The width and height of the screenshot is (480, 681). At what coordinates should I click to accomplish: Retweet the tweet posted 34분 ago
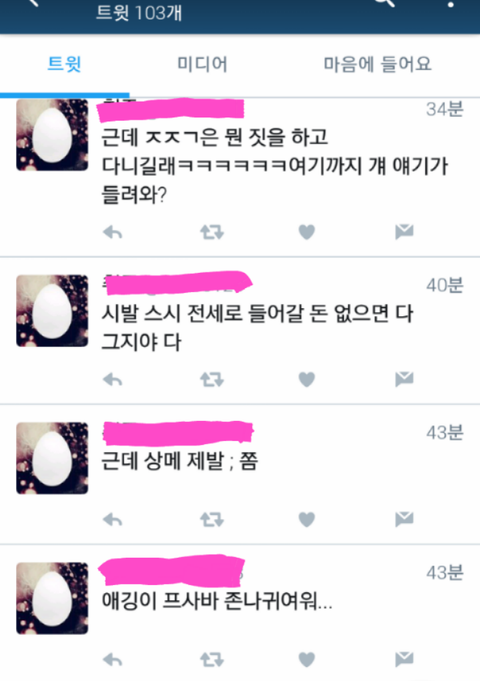pyautogui.click(x=212, y=232)
